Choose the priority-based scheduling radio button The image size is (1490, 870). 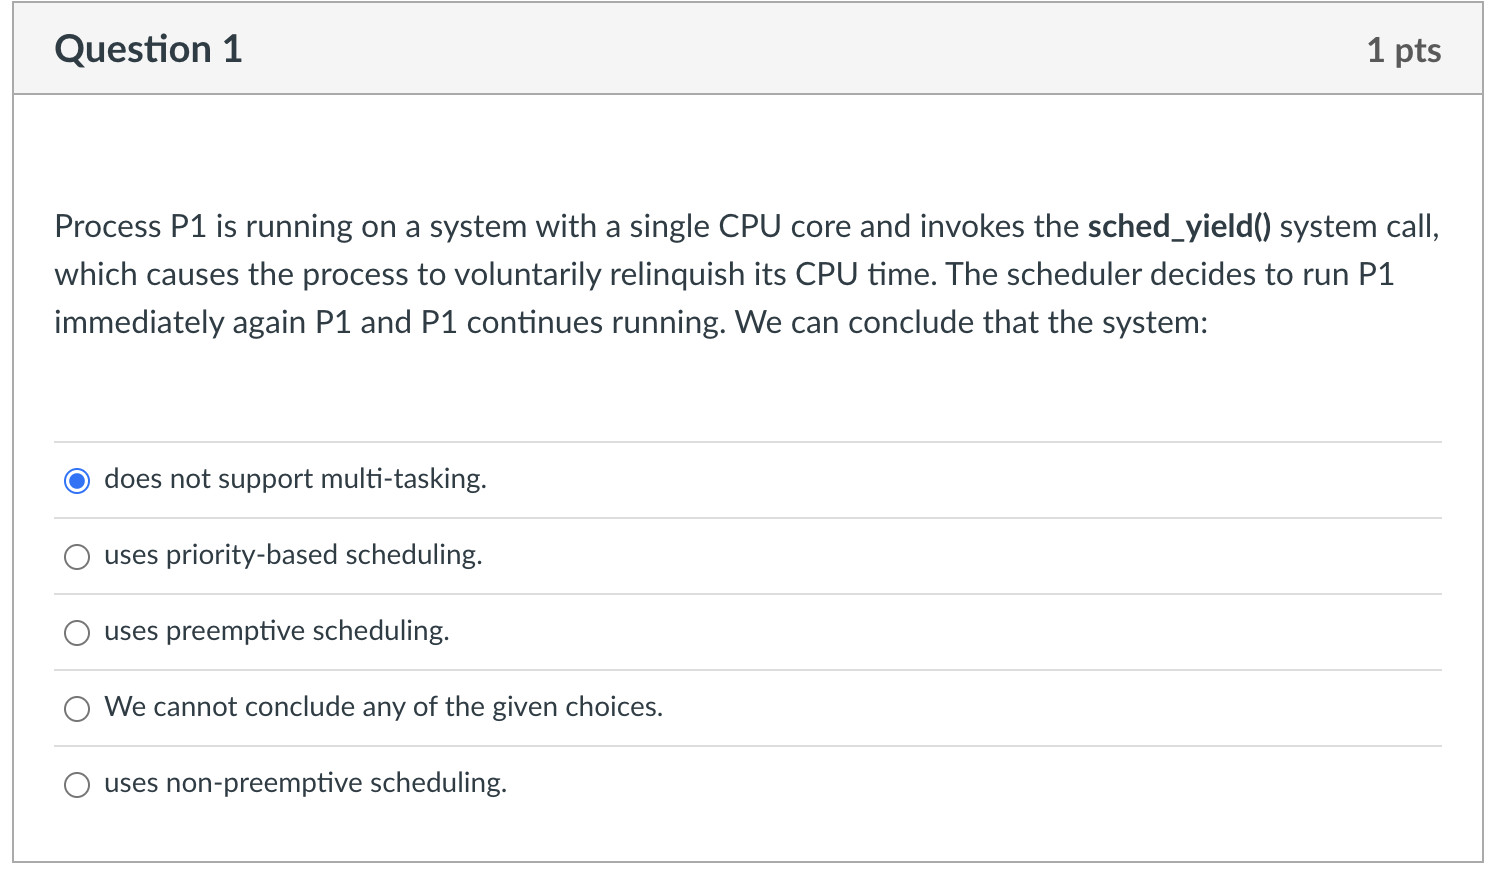click(x=77, y=557)
